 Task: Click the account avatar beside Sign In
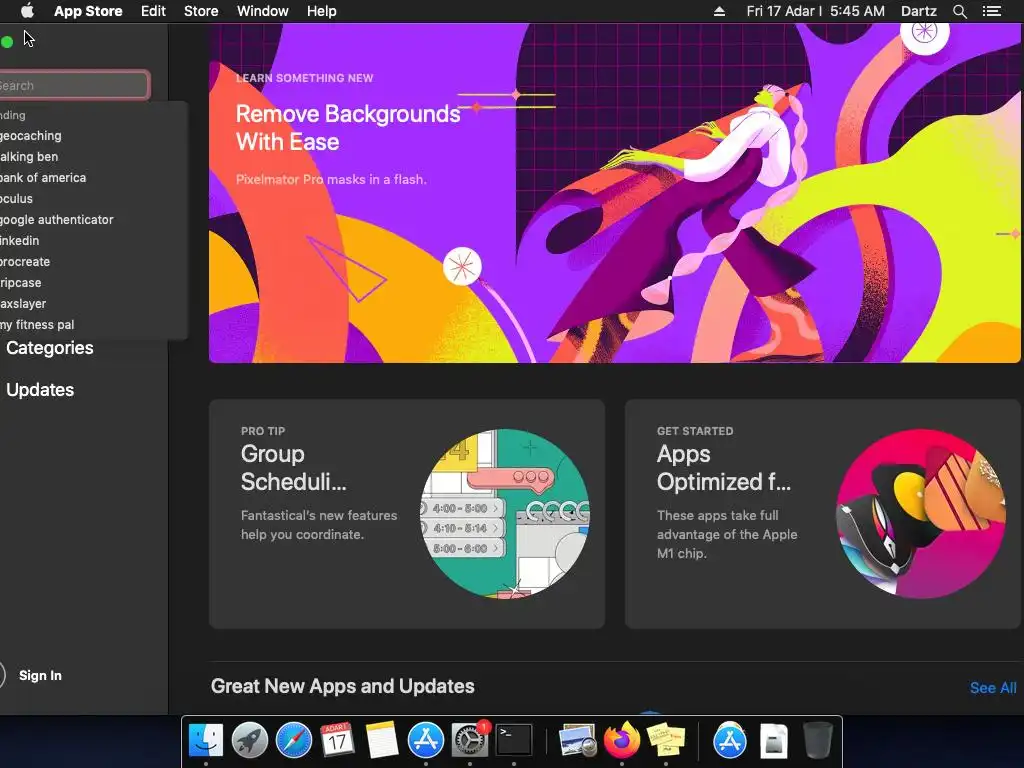(1, 675)
